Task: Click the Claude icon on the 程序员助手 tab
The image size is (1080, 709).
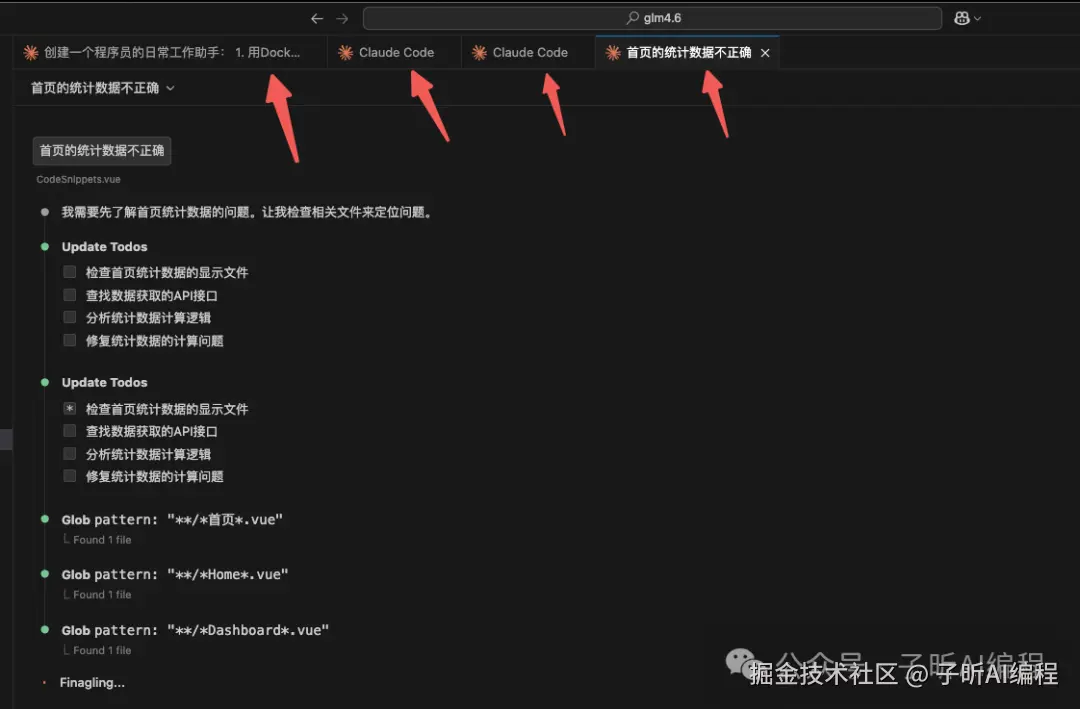Action: point(31,52)
